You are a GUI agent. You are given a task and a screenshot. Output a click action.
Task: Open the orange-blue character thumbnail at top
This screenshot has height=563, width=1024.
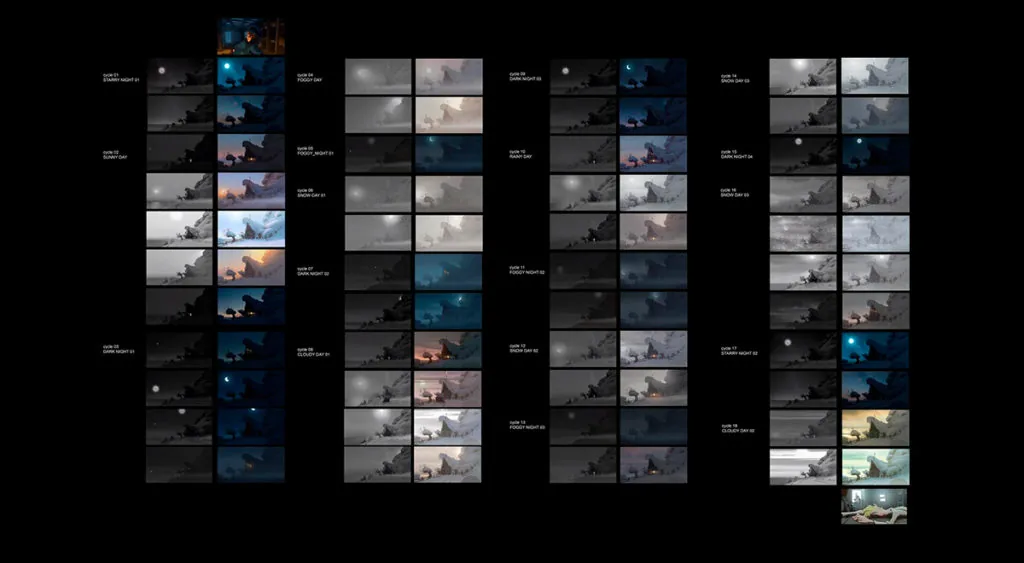tap(251, 37)
